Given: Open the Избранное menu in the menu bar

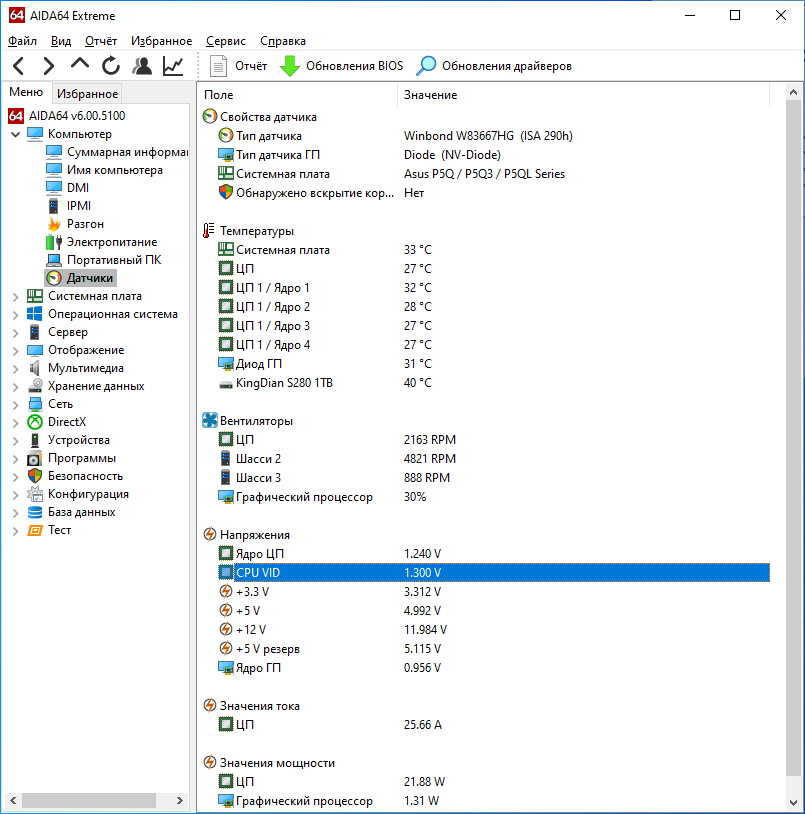Looking at the screenshot, I should click(161, 41).
